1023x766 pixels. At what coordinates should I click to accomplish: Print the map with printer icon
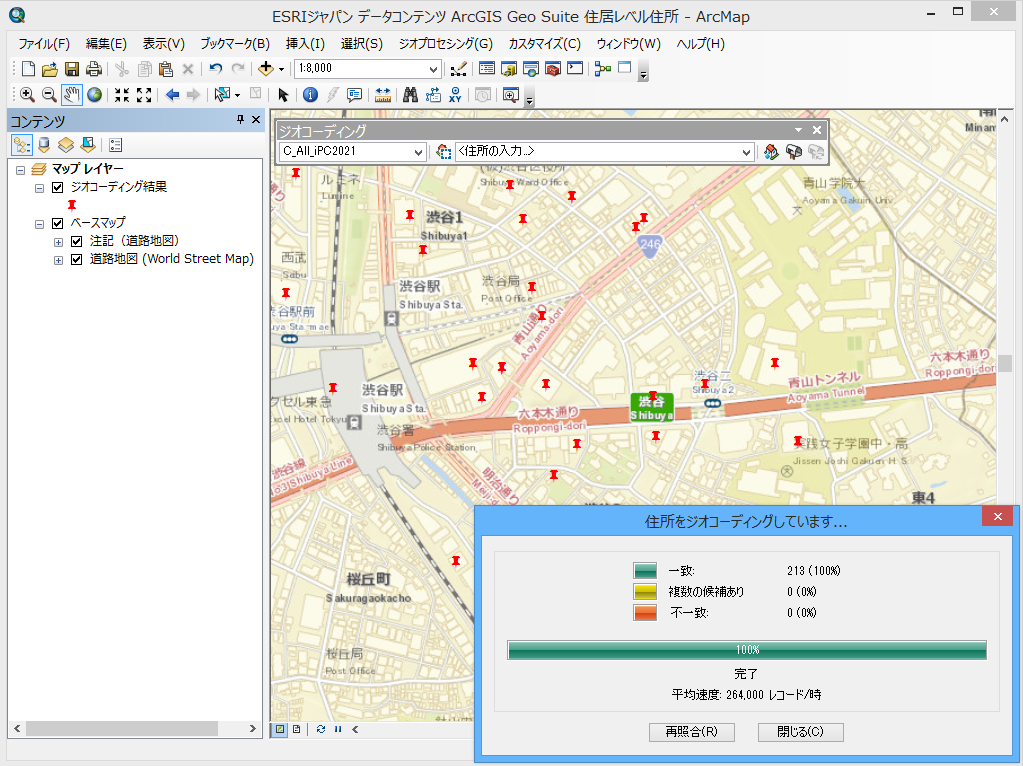pyautogui.click(x=94, y=69)
